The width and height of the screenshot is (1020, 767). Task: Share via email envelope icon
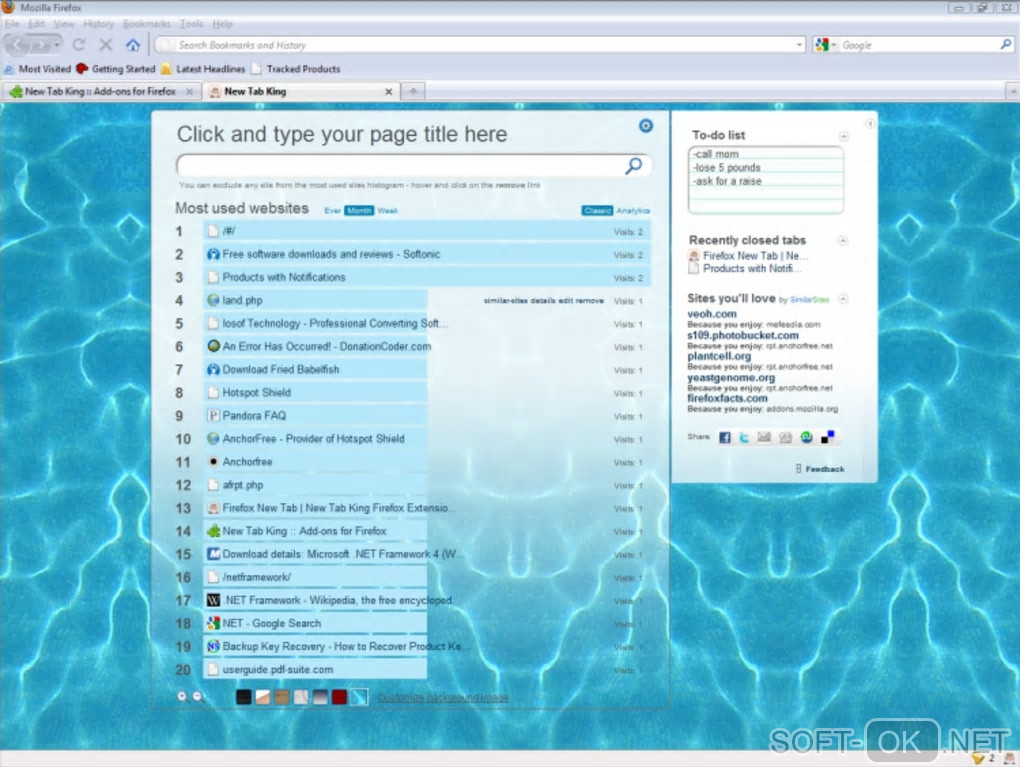click(764, 437)
